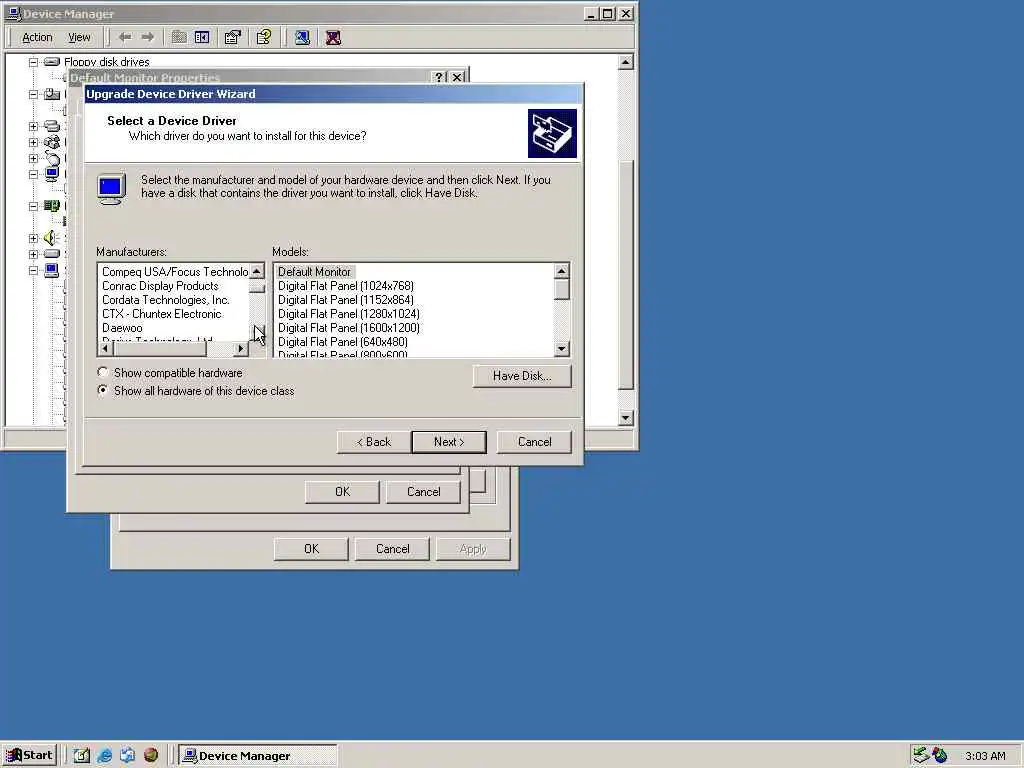The height and width of the screenshot is (768, 1024).
Task: Click the wizard banner hardware icon
Action: [x=552, y=133]
